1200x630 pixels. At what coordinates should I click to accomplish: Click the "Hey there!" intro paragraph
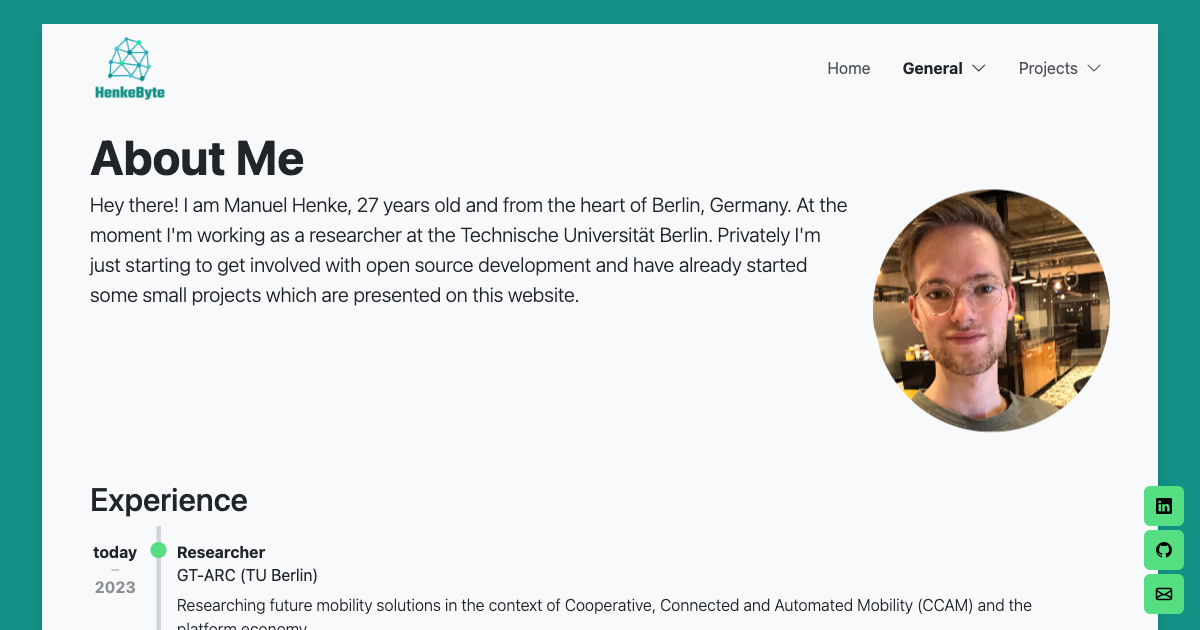(x=468, y=250)
